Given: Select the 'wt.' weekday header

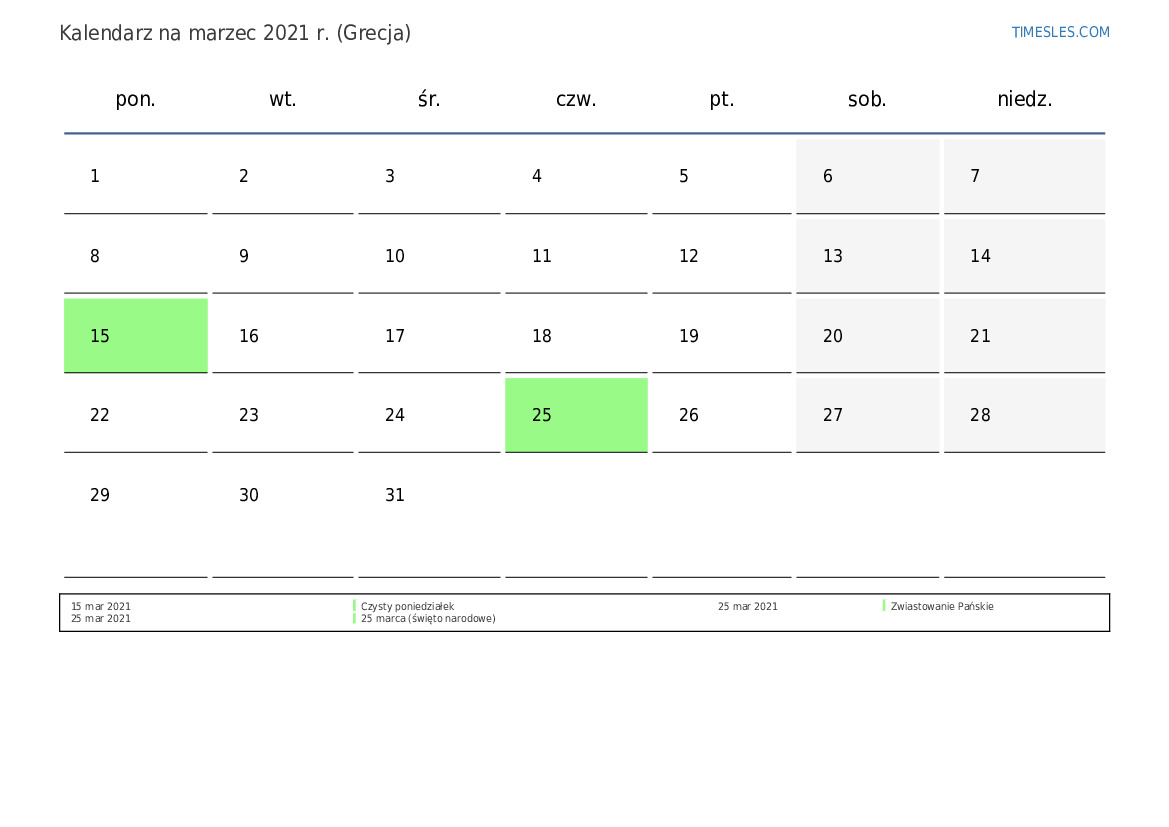Looking at the screenshot, I should point(283,99).
